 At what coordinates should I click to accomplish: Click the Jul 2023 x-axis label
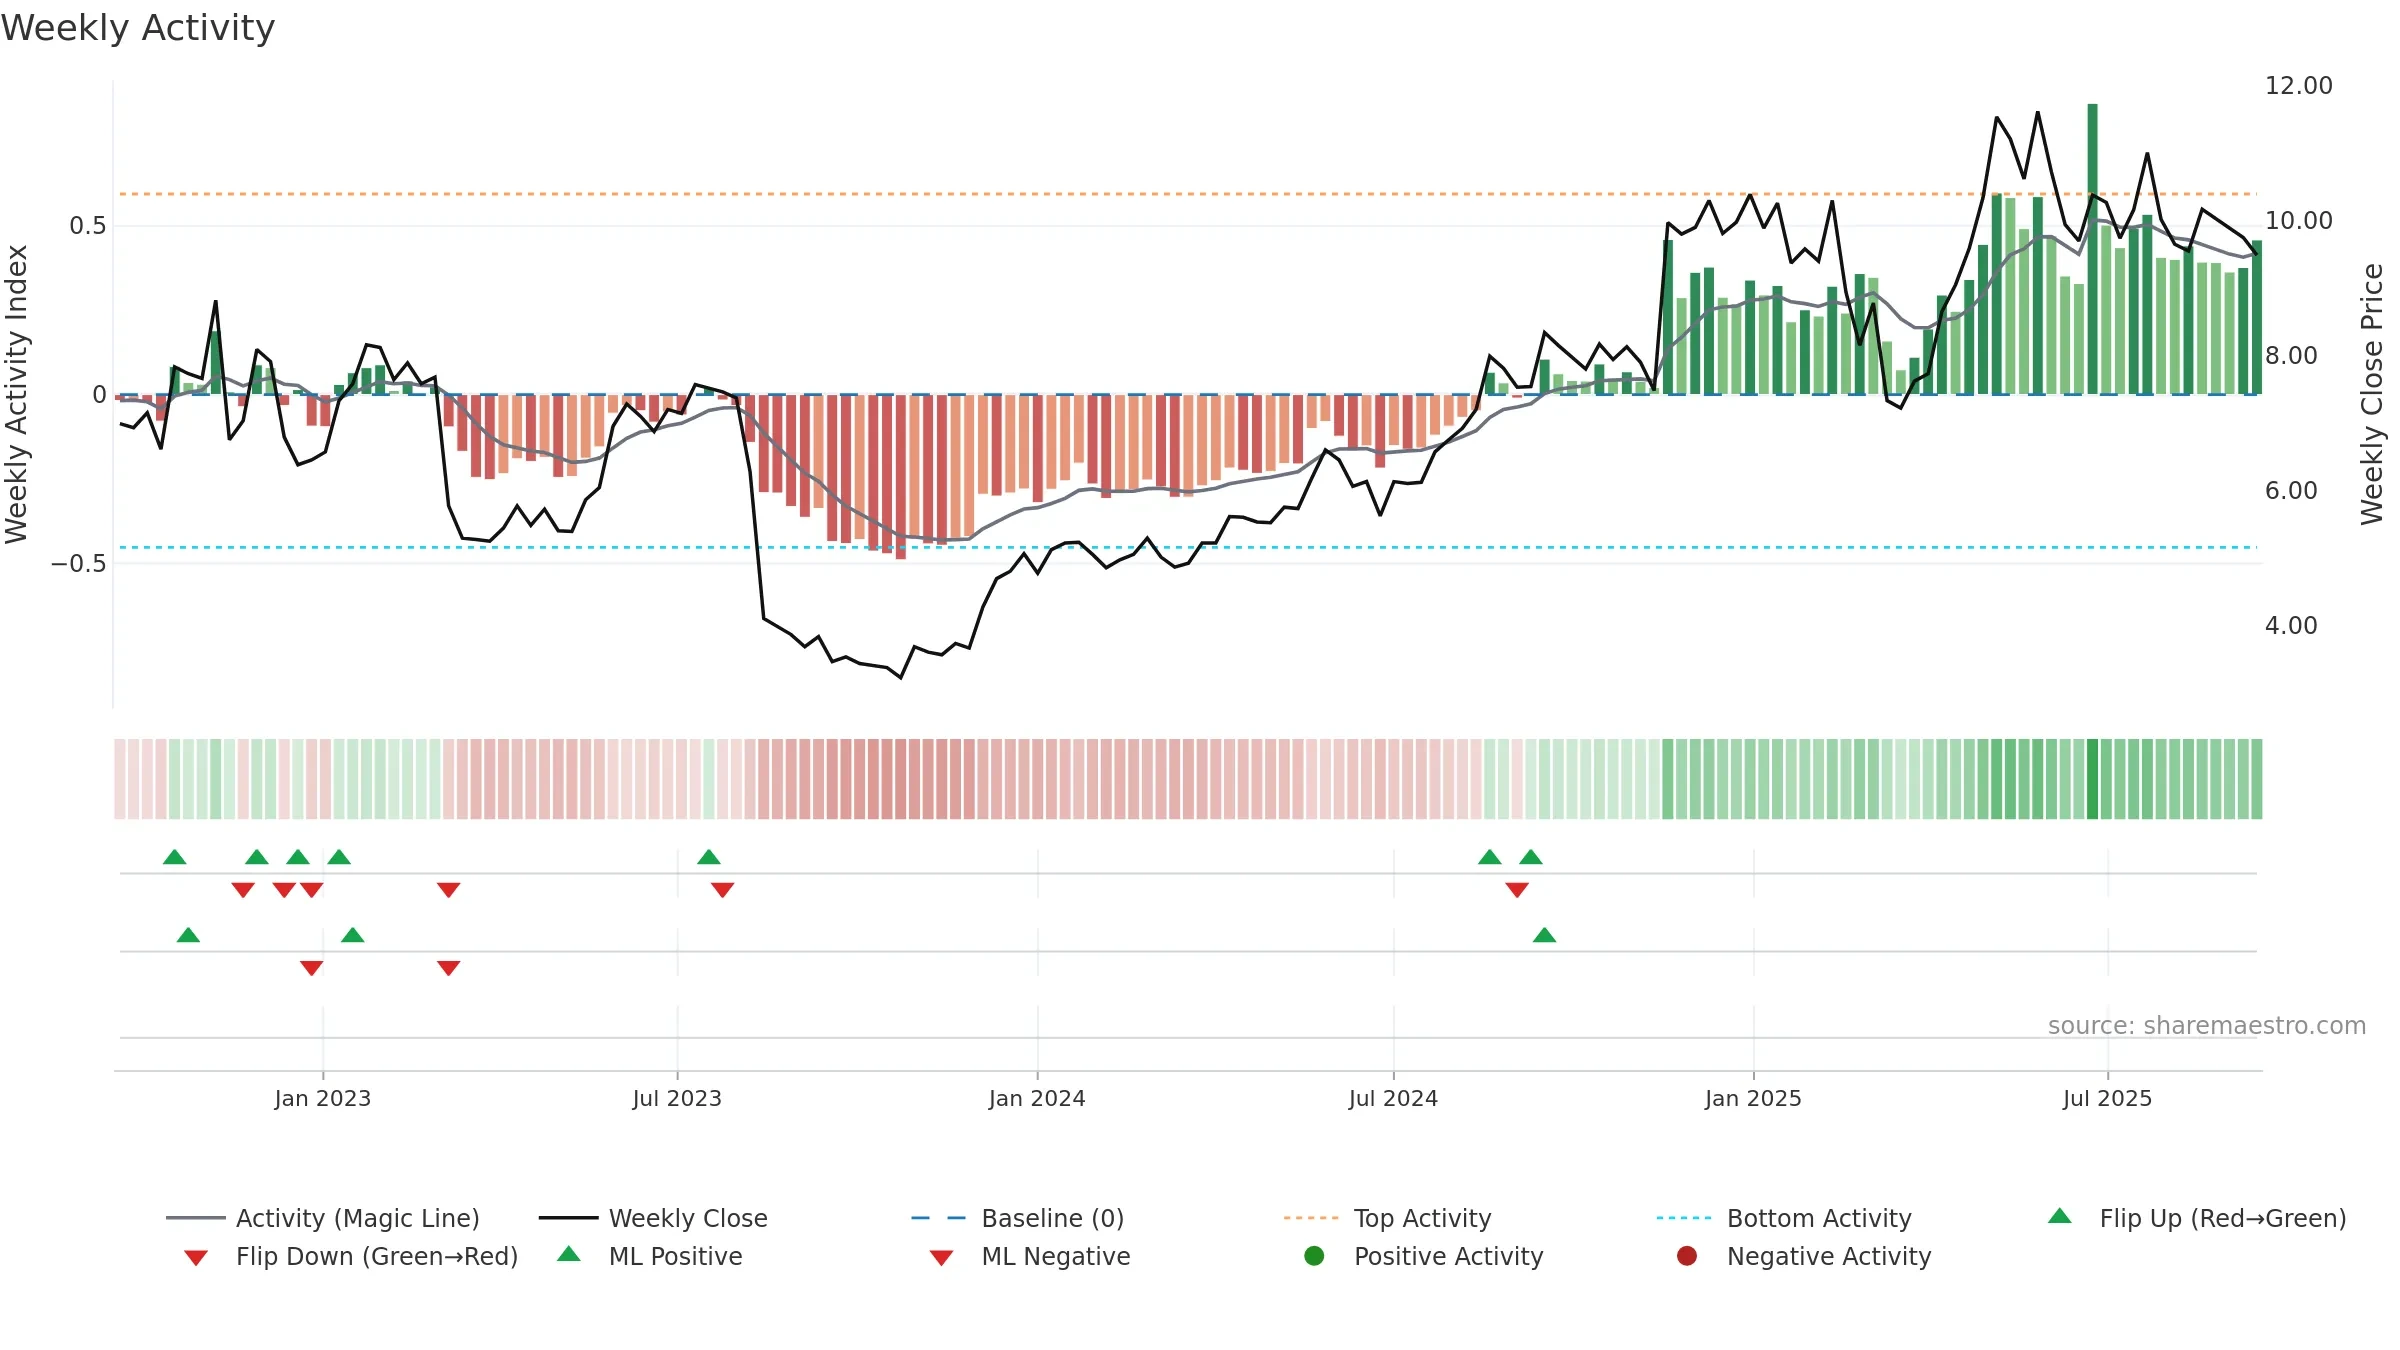[x=677, y=1098]
